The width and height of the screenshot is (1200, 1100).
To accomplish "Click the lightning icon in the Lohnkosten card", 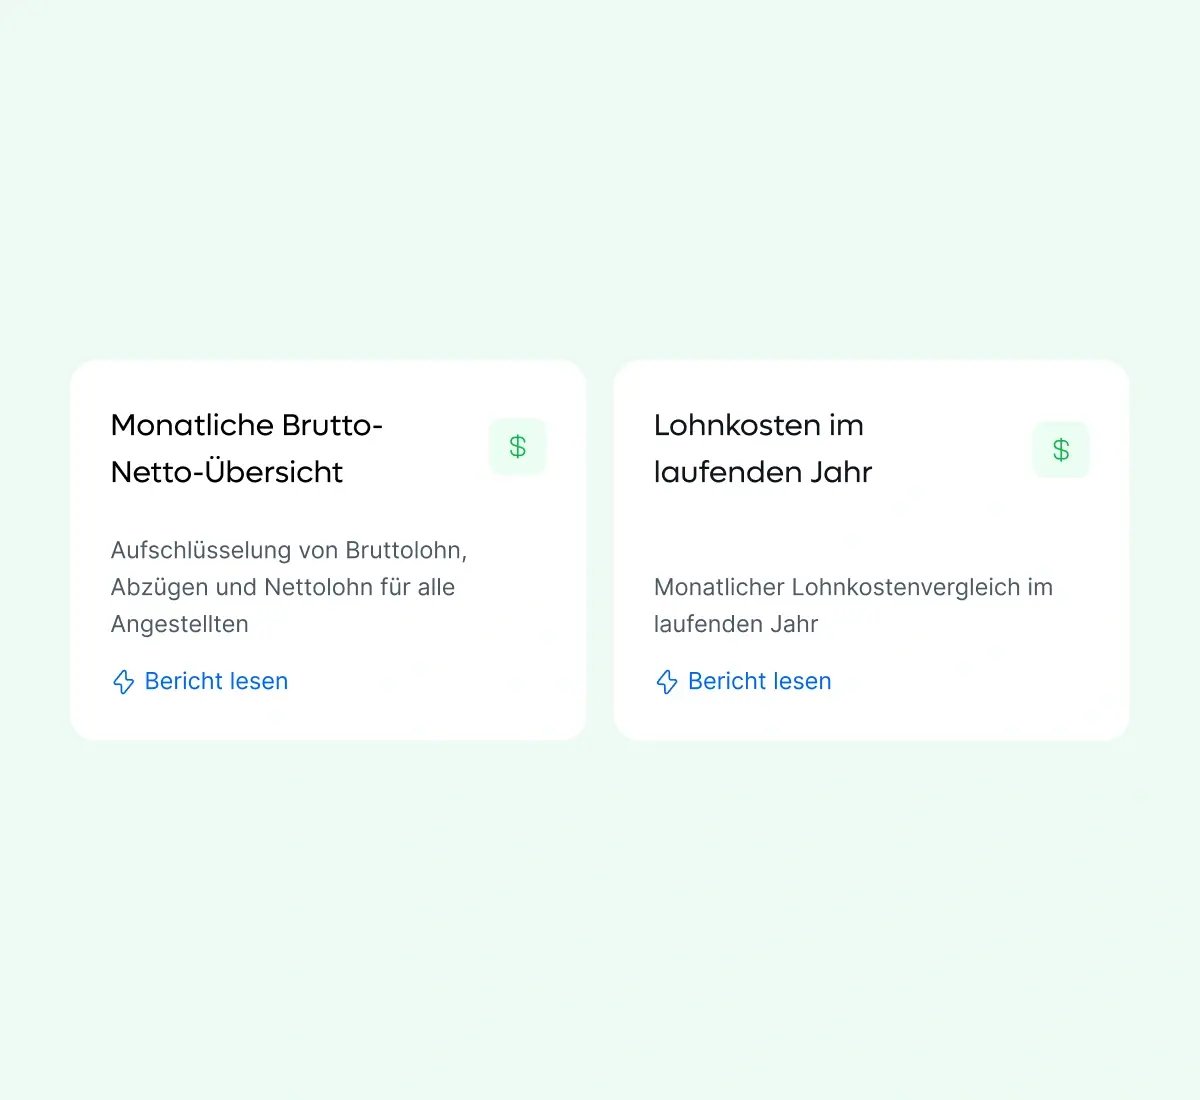I will (x=667, y=682).
